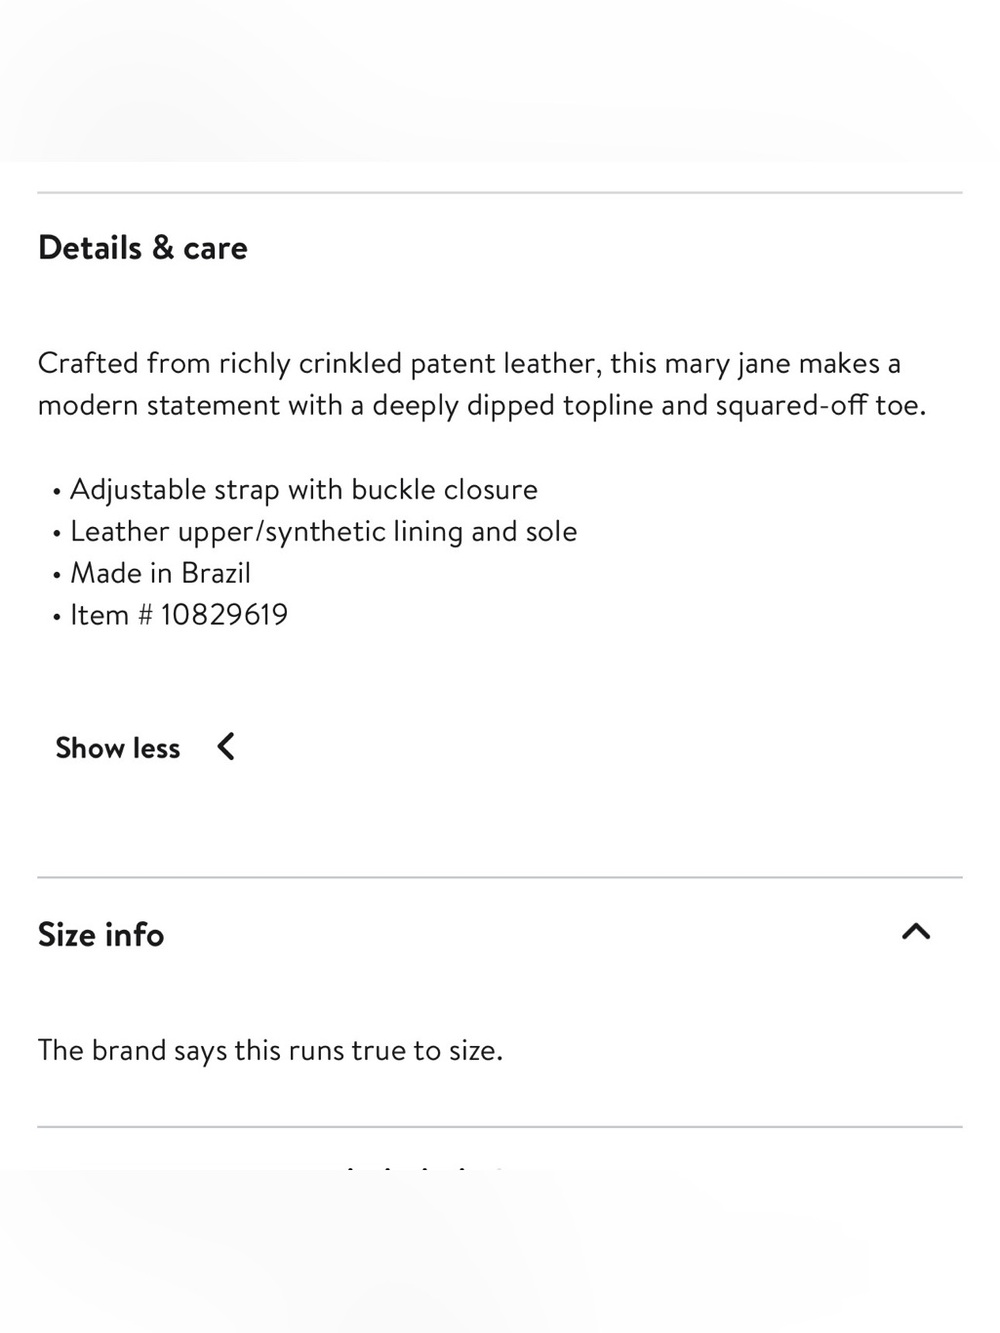Screen dimensions: 1000x1333
Task: Click the bullet dot before Made in Brazil
Action: click(57, 576)
